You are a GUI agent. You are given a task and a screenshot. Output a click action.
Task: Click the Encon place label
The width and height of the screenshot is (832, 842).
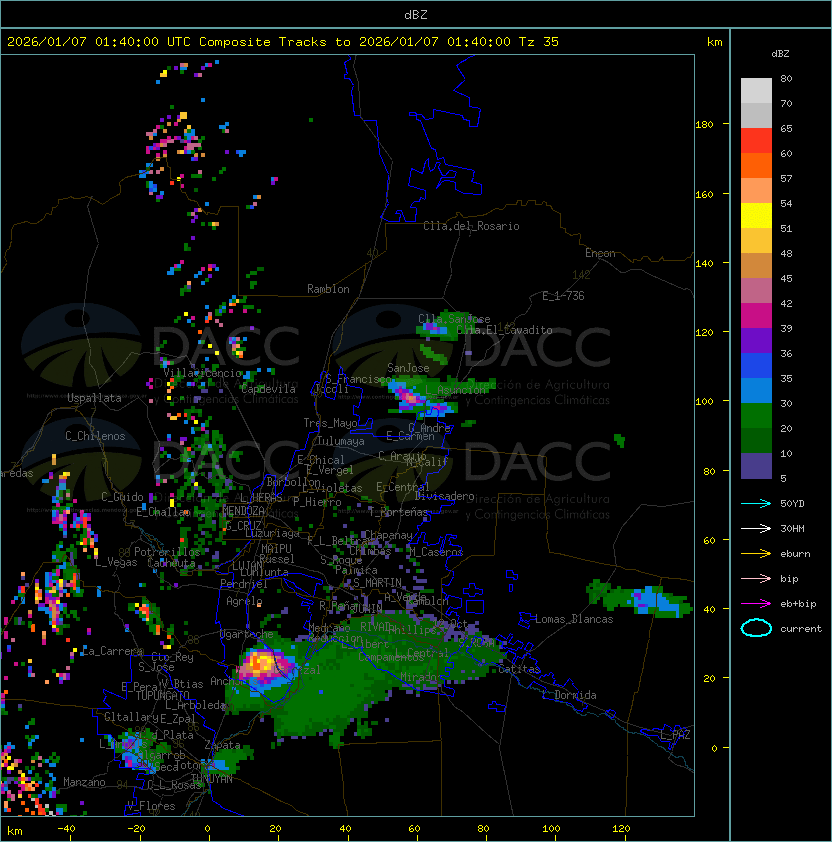click(x=600, y=253)
